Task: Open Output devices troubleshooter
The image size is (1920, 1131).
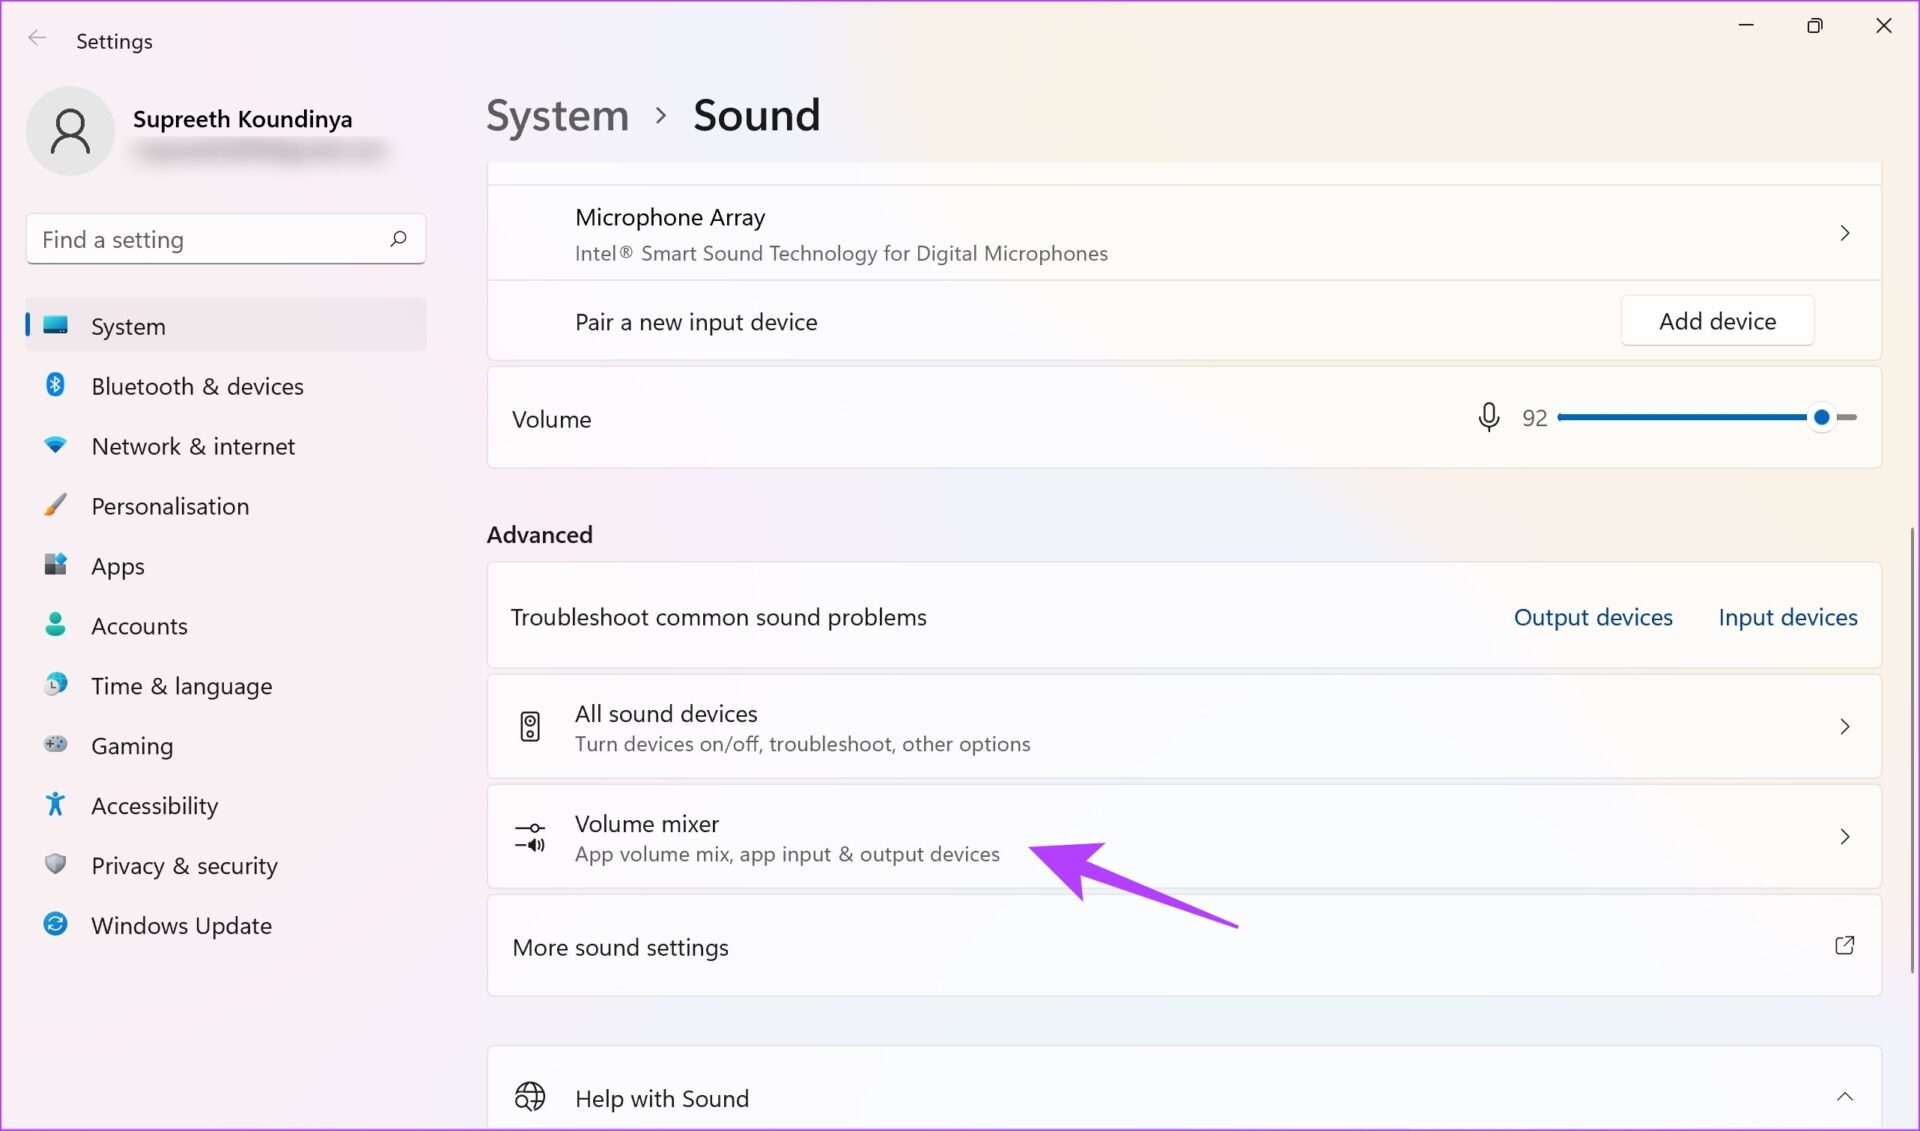Action: 1593,617
